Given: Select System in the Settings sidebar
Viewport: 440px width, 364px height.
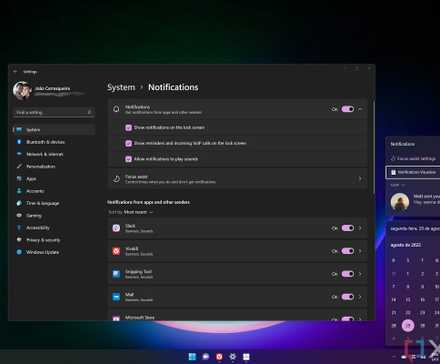Looking at the screenshot, I should (x=54, y=130).
